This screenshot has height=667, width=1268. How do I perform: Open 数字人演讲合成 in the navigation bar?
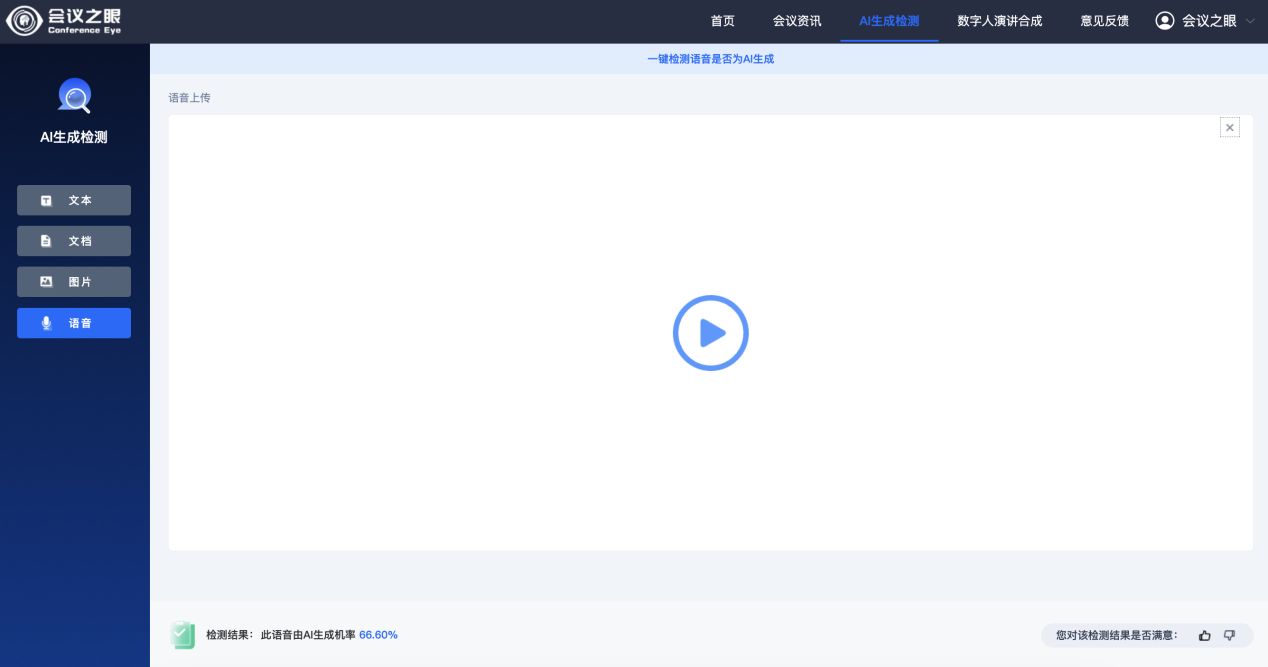point(1000,21)
